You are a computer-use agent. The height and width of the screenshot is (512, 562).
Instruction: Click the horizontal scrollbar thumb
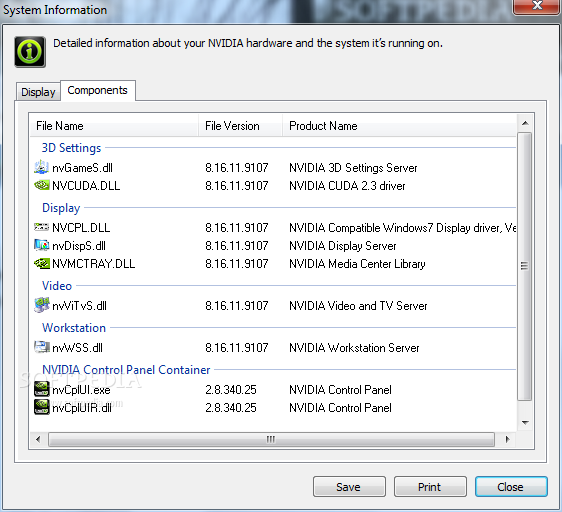271,440
